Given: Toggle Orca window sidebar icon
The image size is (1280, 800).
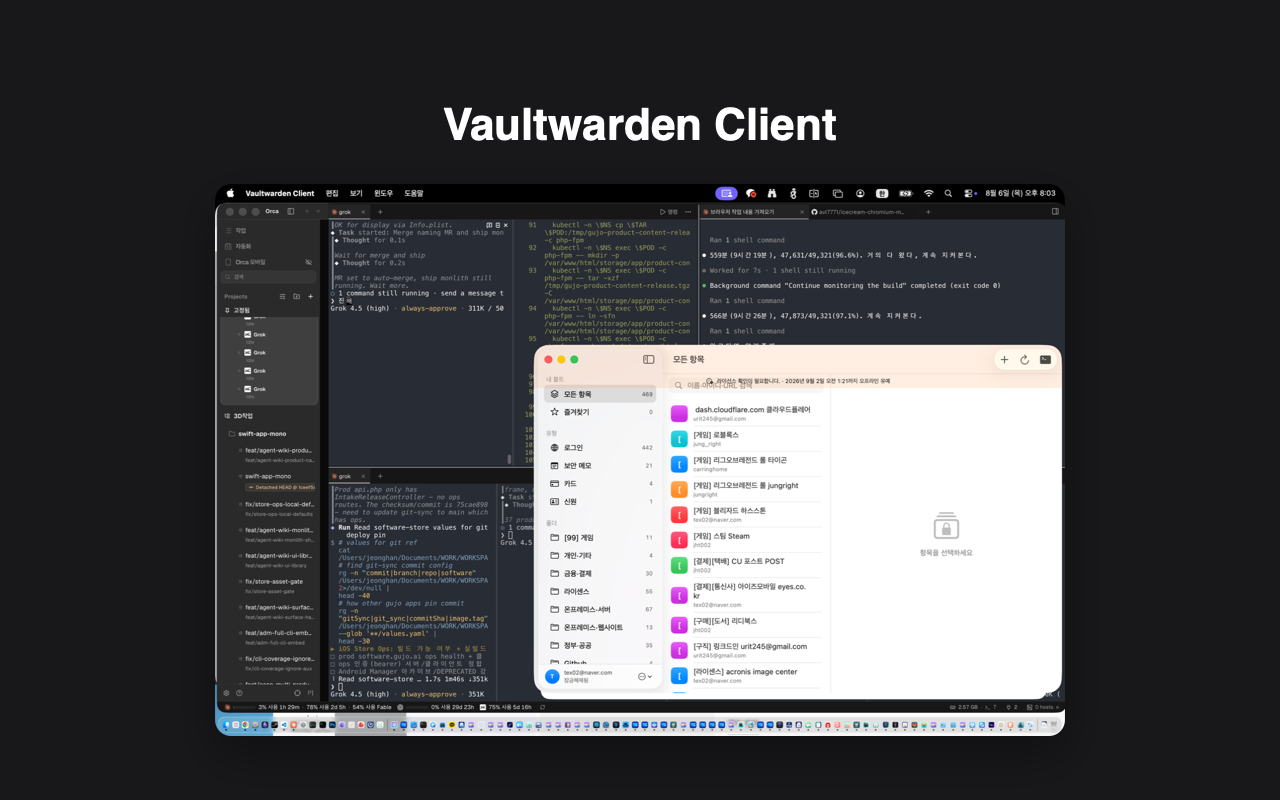Looking at the screenshot, I should (x=291, y=212).
